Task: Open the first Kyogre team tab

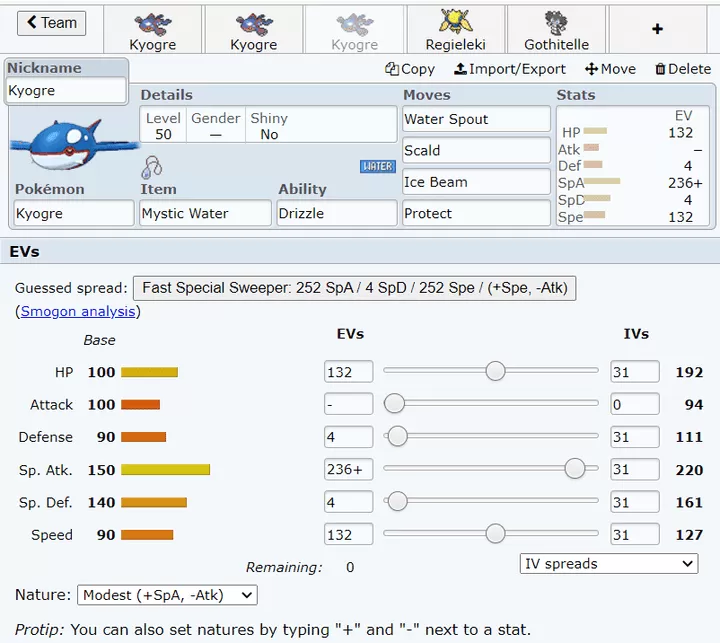Action: coord(152,30)
